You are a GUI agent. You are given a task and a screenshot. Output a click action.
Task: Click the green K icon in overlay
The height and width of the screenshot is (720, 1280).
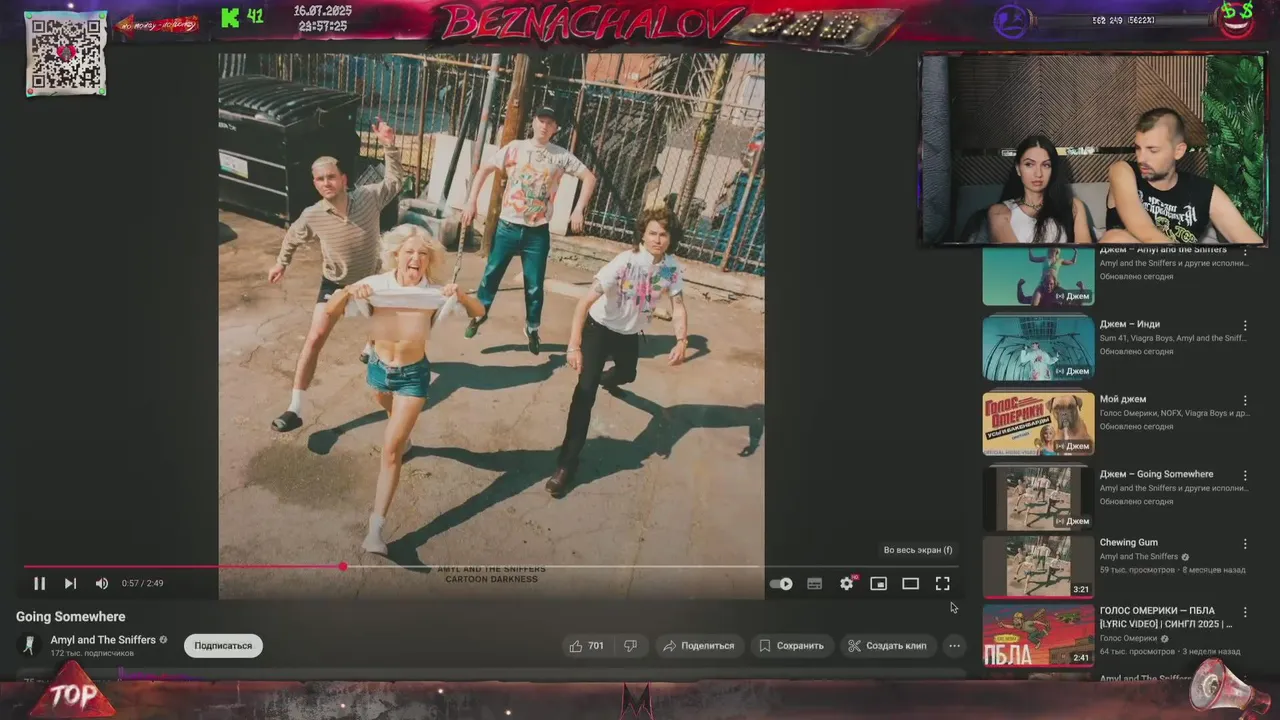pyautogui.click(x=231, y=17)
